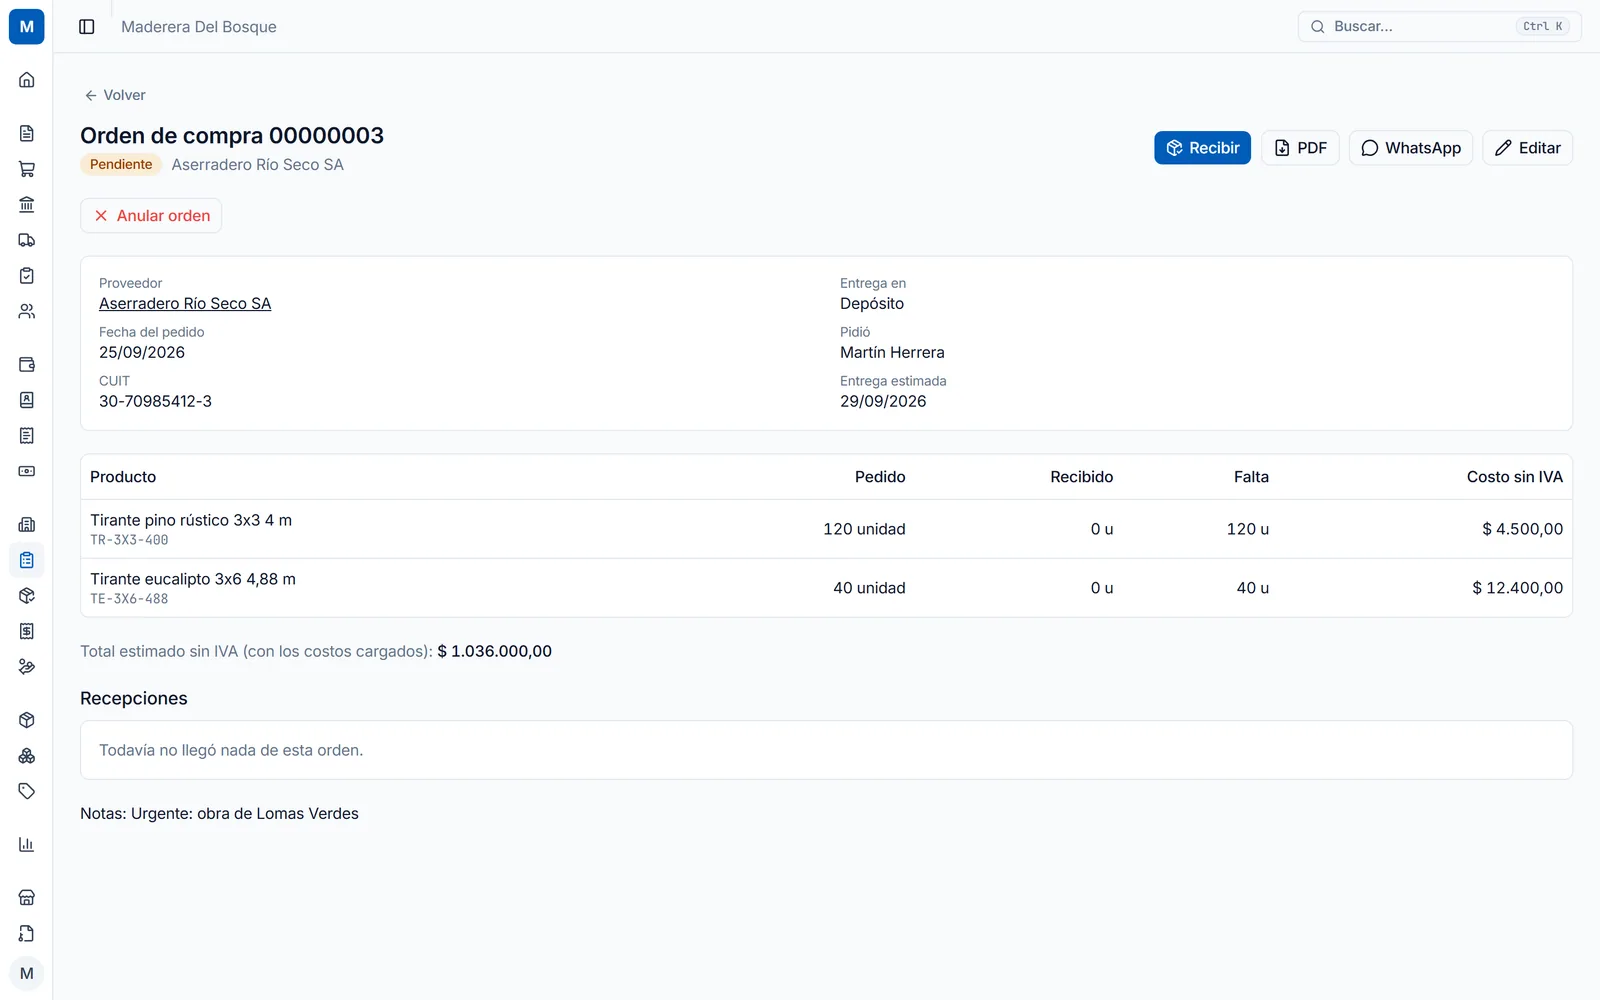Download the order as PDF

click(1300, 148)
